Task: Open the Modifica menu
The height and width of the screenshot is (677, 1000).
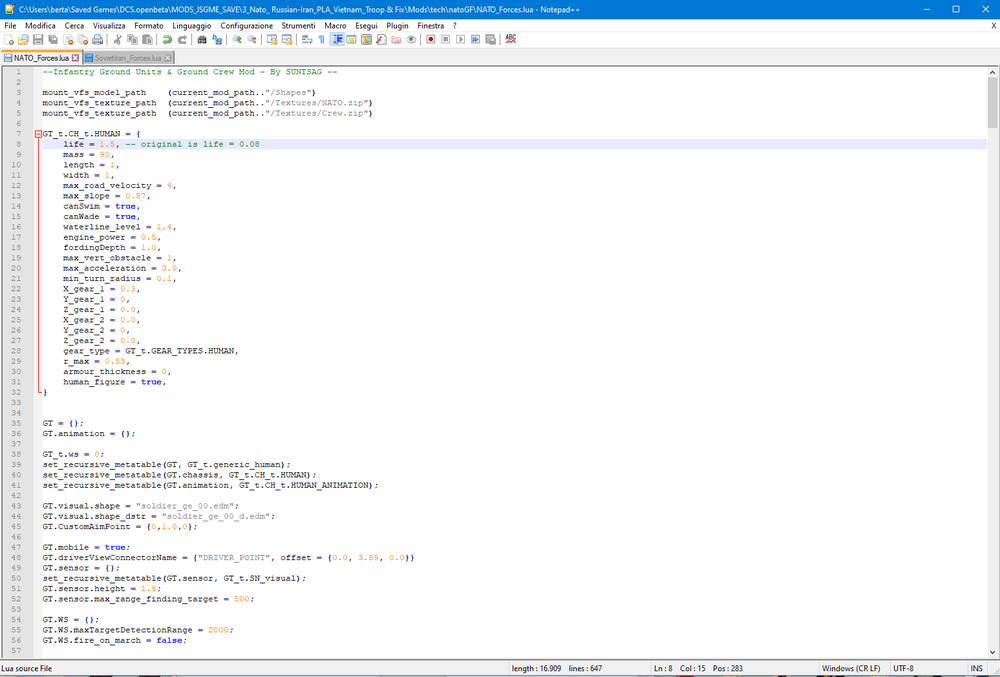Action: tap(40, 25)
